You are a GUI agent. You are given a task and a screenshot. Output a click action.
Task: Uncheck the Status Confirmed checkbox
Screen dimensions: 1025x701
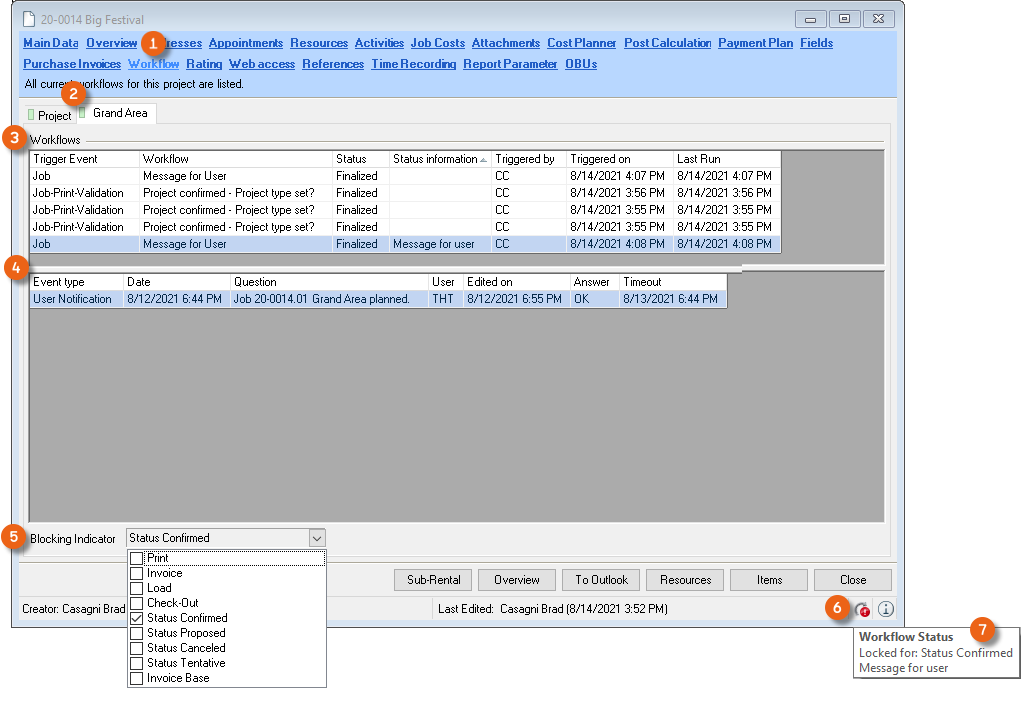pyautogui.click(x=137, y=618)
